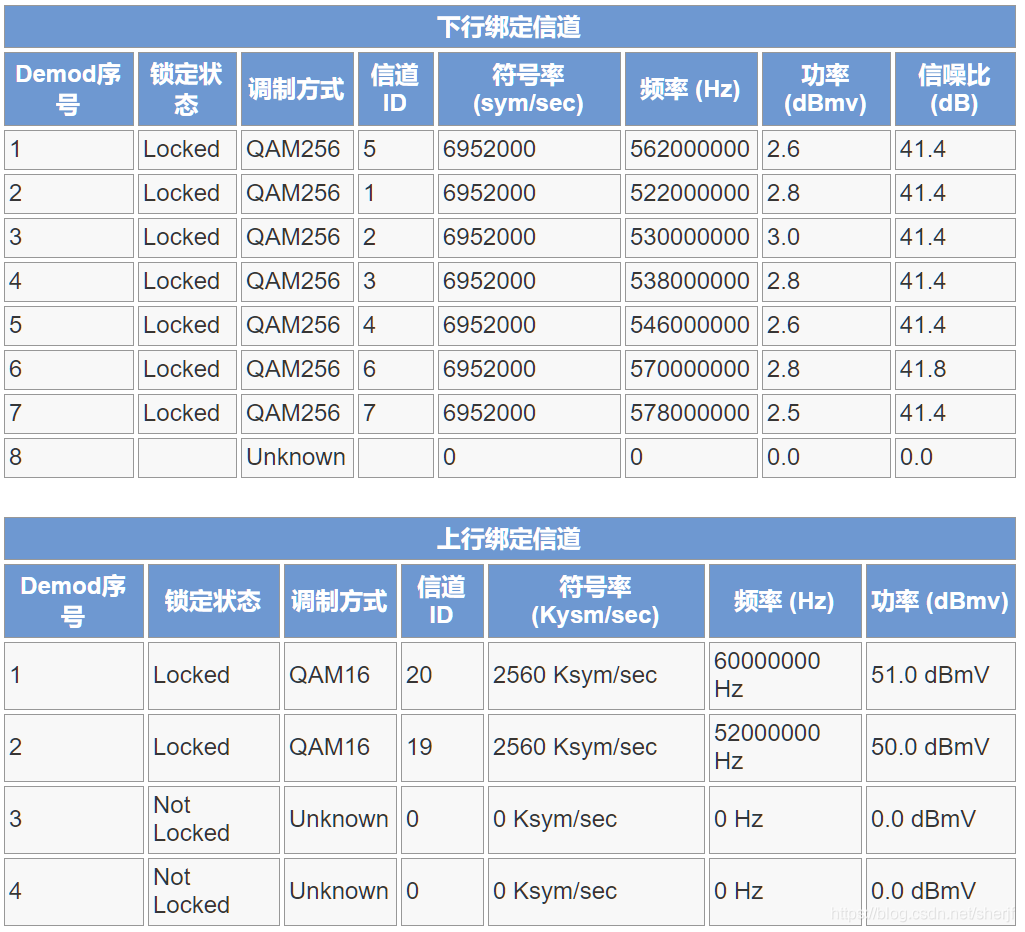Click the 上行绑定信道 table title
Viewport: 1025px width, 932px height.
click(509, 539)
